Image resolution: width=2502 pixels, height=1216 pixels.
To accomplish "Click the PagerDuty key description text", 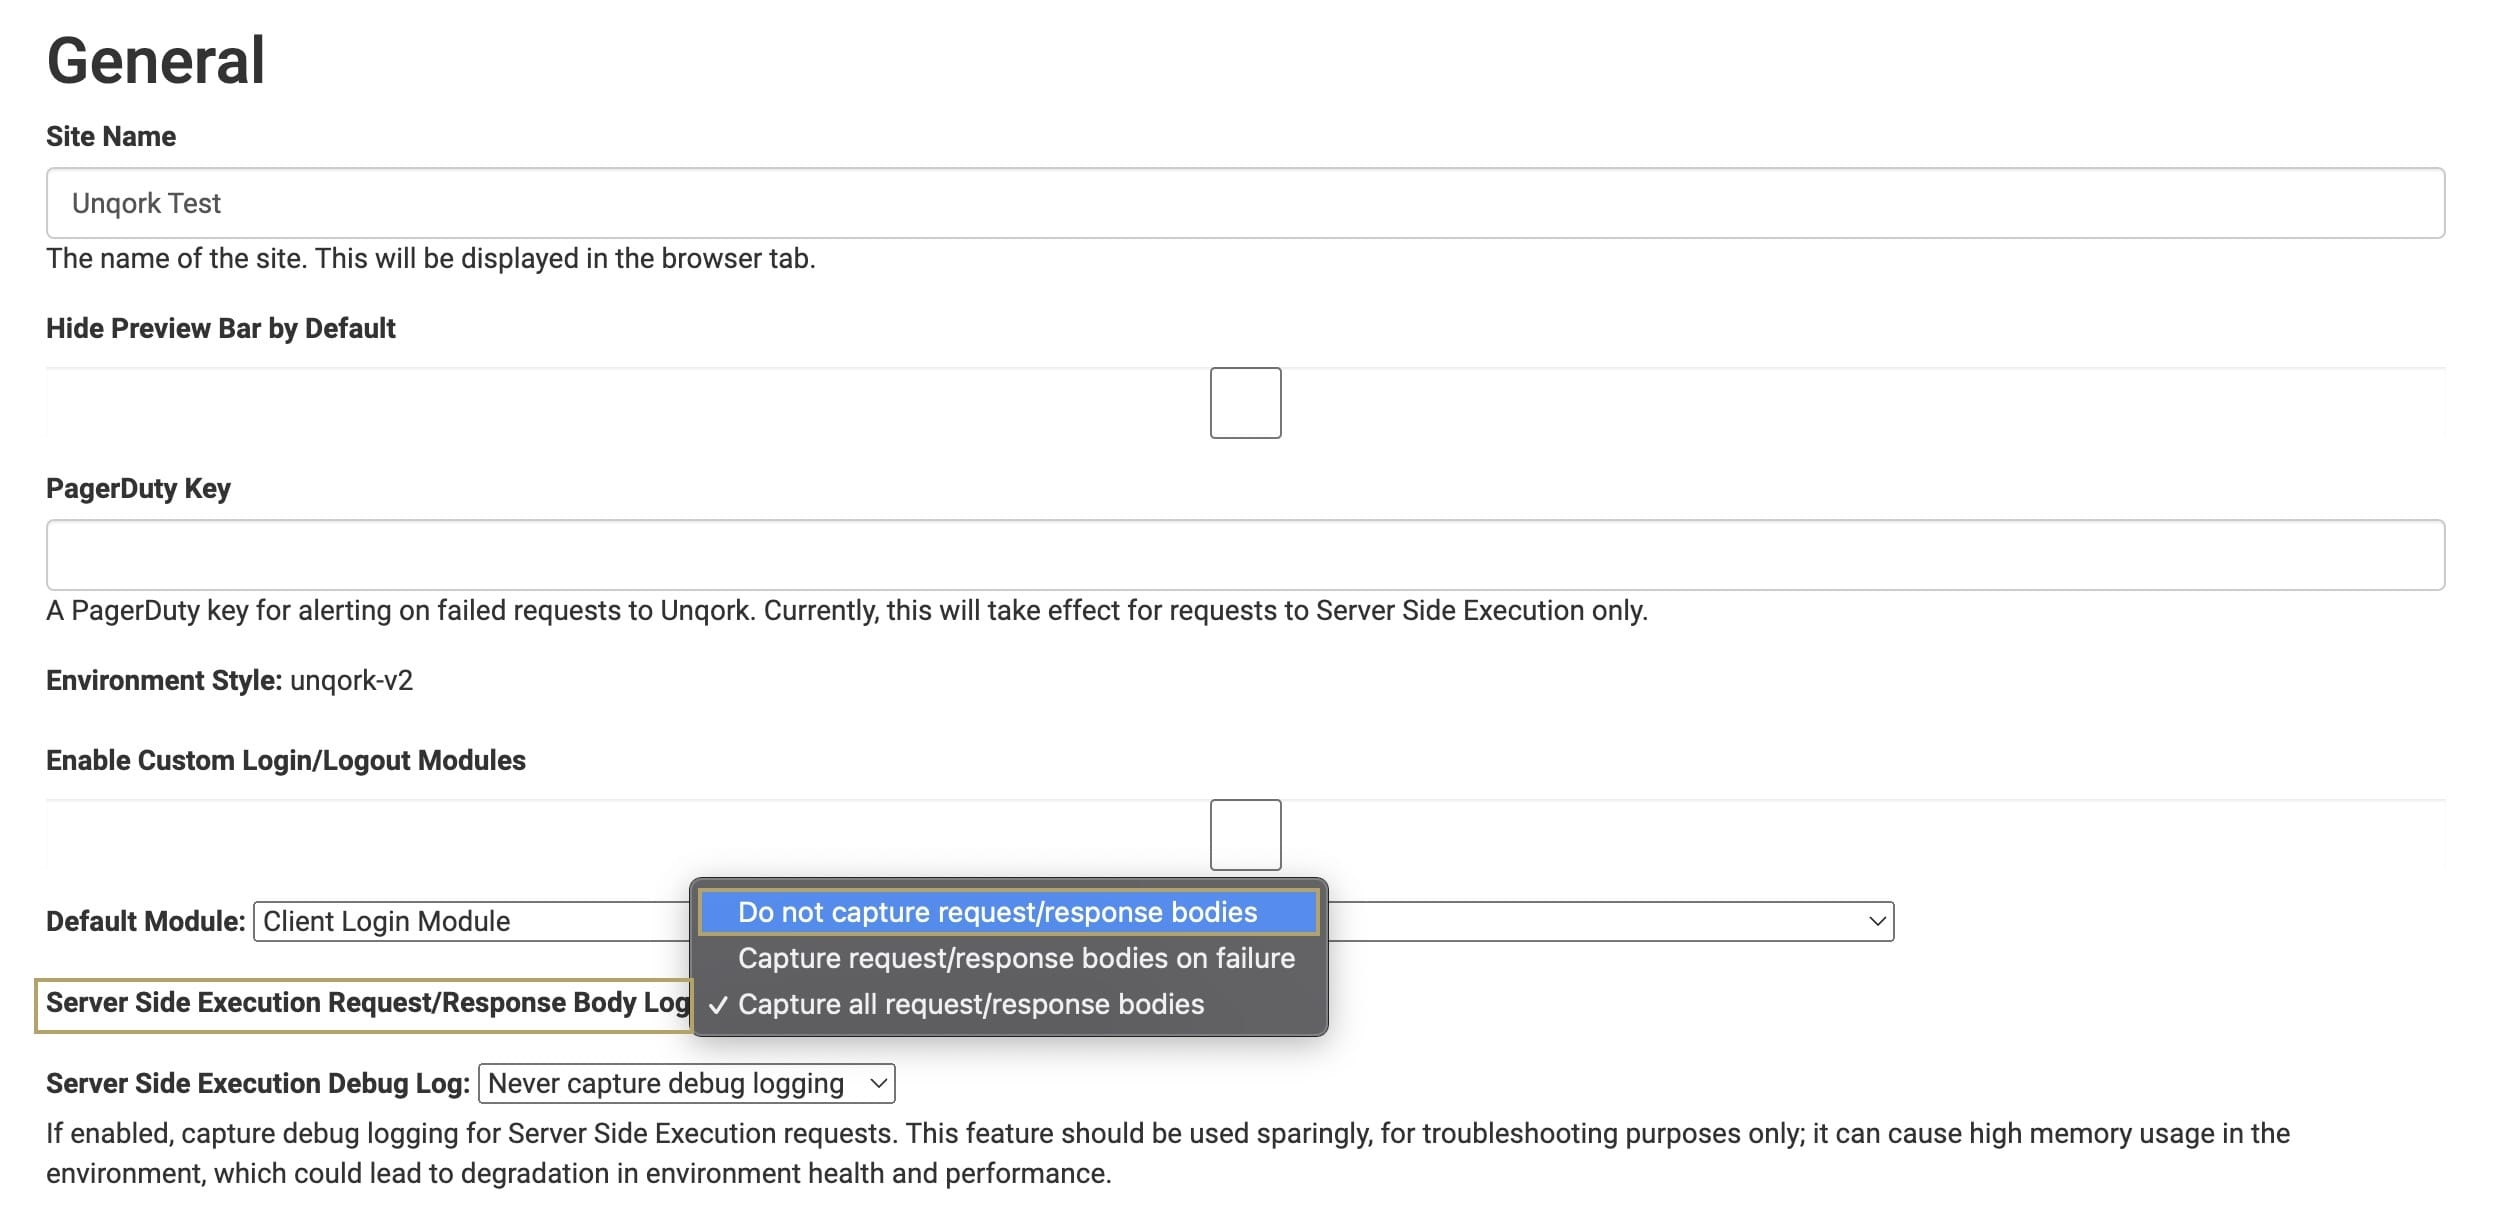I will [x=846, y=611].
